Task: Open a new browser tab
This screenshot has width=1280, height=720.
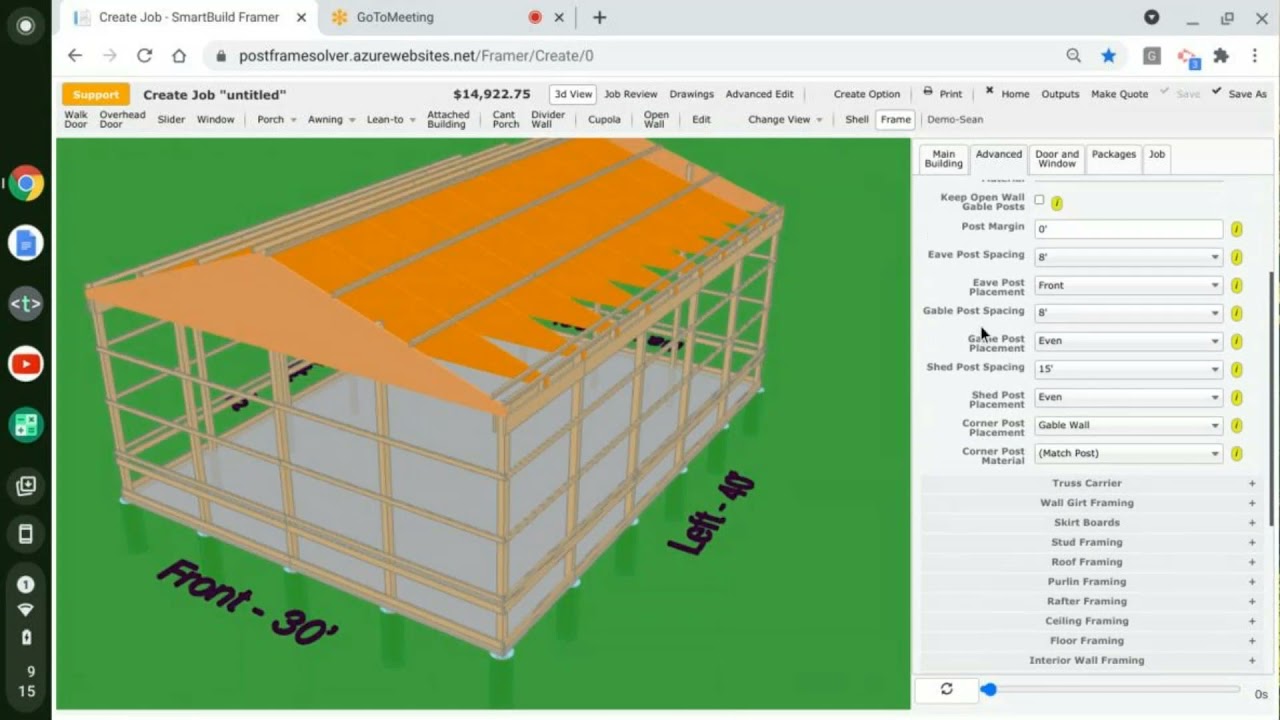Action: click(599, 17)
